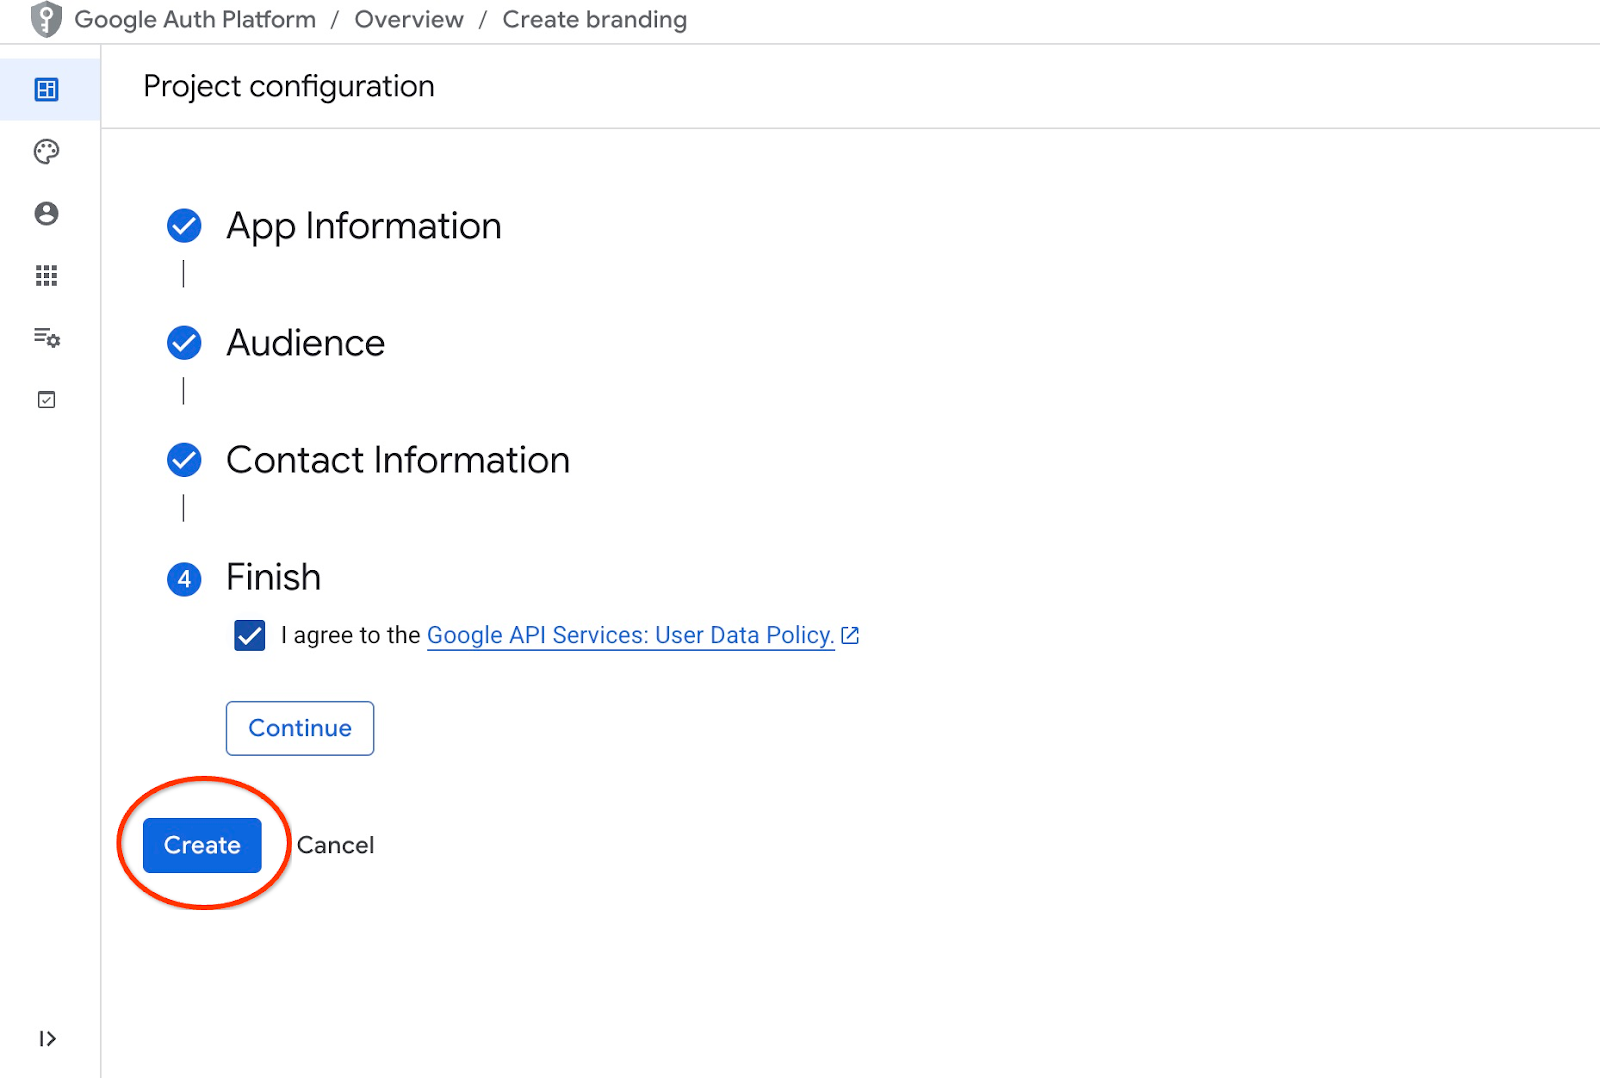Cancel the project configuration
This screenshot has height=1078, width=1600.
pyautogui.click(x=335, y=846)
